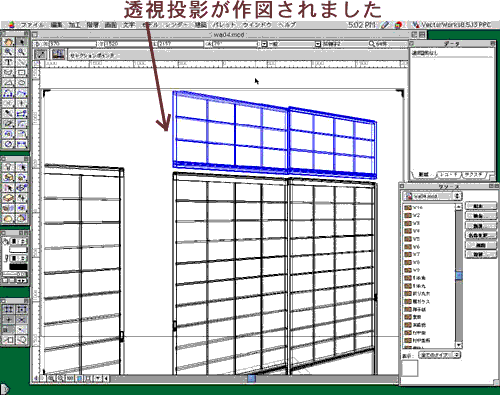
Task: Activate the Zoom In magnifier tool
Action: pos(8,52)
